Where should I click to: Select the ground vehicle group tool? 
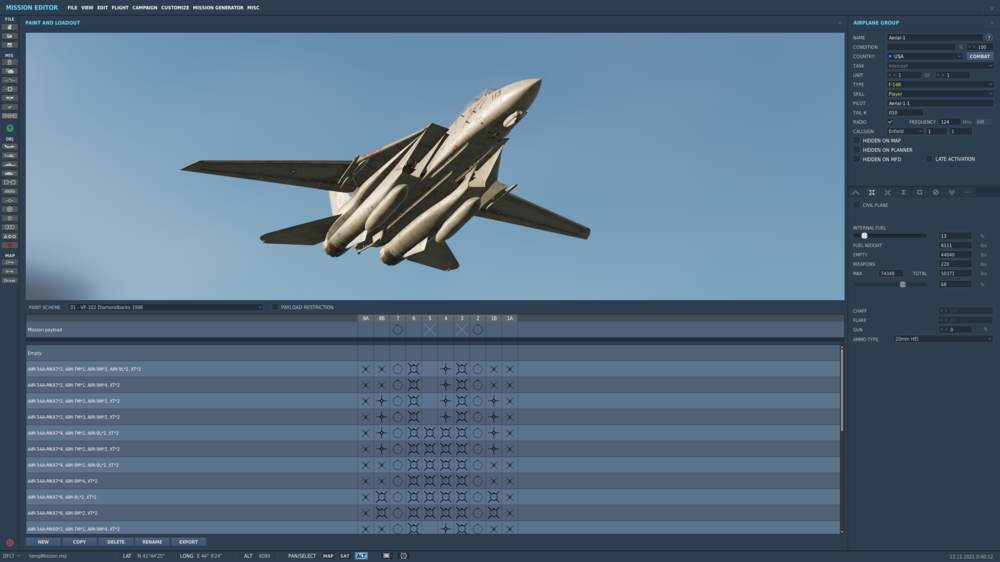tap(10, 174)
